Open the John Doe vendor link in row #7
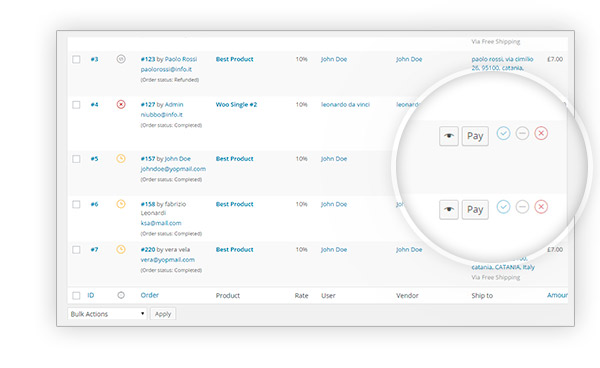The height and width of the screenshot is (368, 600). (x=409, y=250)
